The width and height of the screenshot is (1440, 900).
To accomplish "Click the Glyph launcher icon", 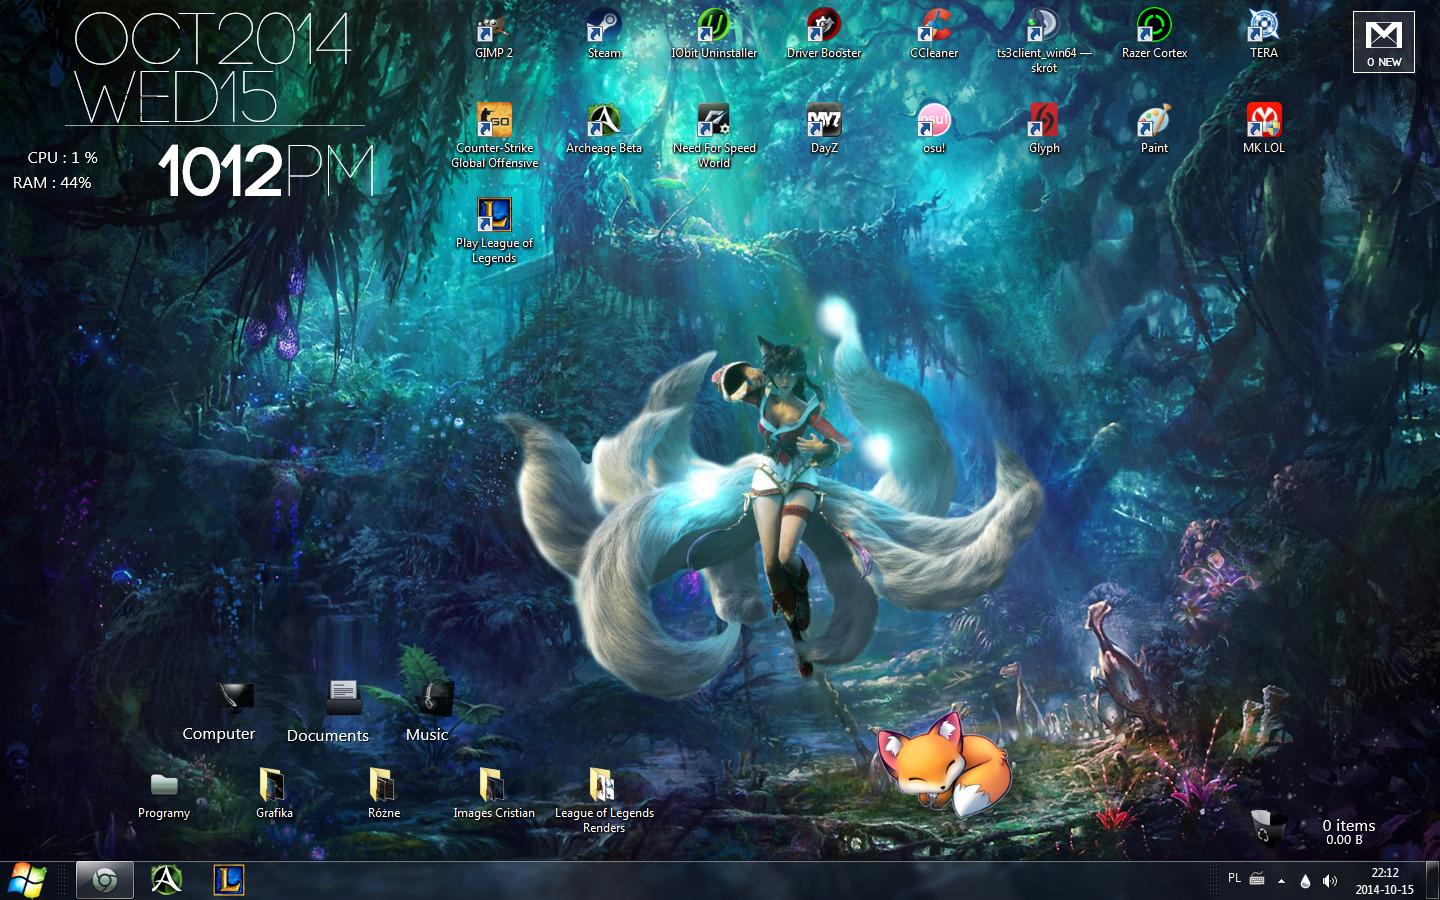I will click(x=1044, y=129).
